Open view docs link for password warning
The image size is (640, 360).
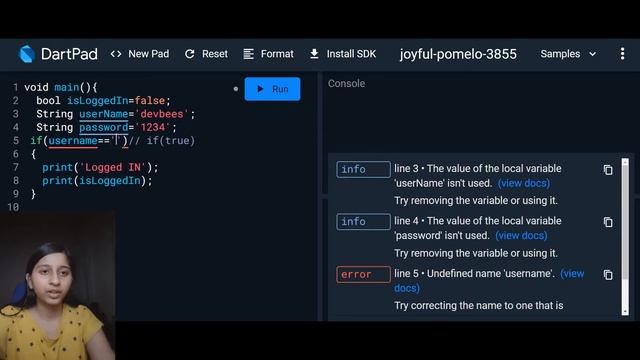click(521, 236)
